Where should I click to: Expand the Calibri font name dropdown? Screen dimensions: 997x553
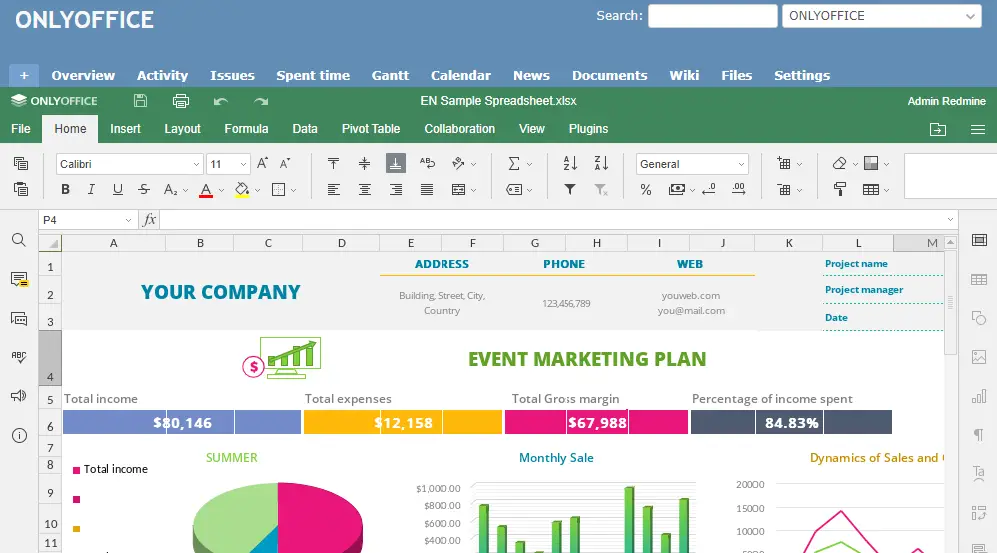tap(196, 164)
